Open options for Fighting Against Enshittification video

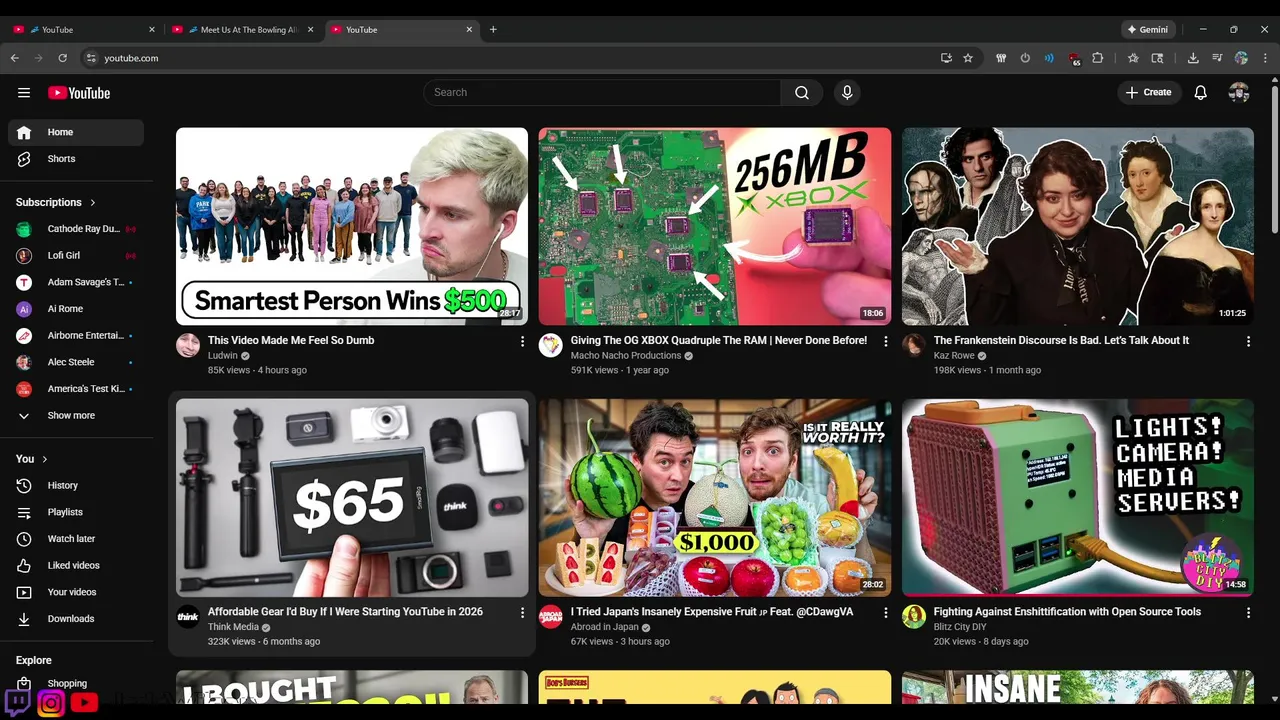1248,612
